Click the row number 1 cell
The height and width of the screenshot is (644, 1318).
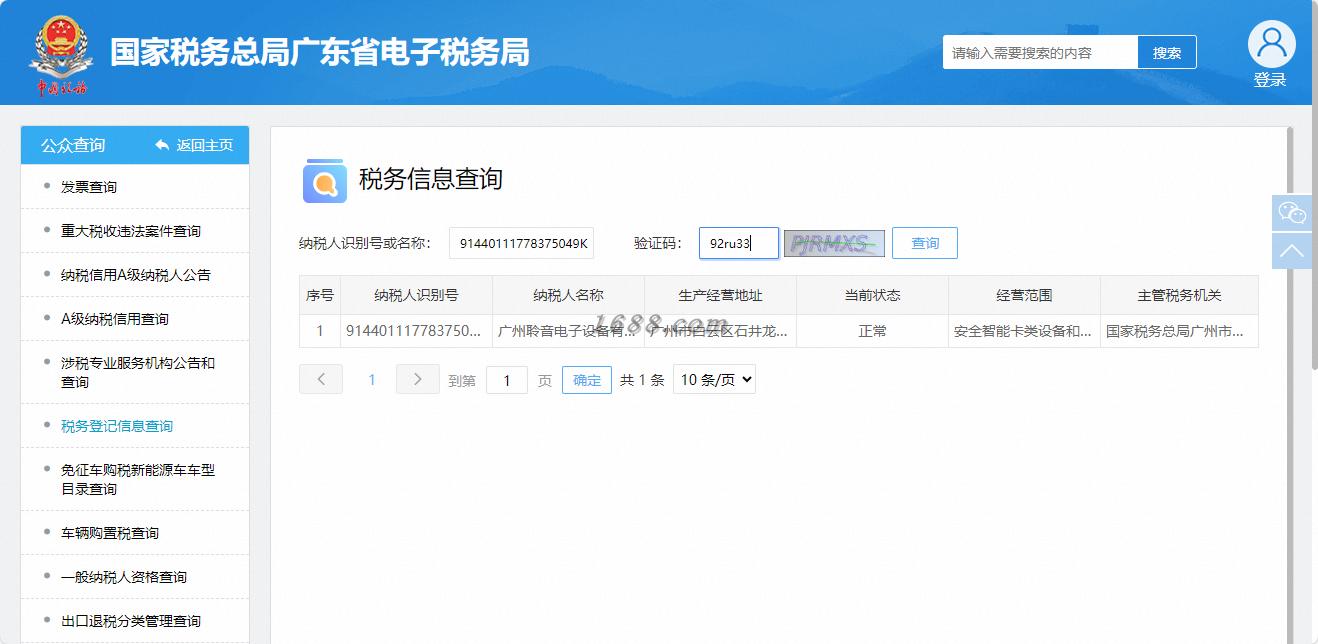[x=320, y=331]
